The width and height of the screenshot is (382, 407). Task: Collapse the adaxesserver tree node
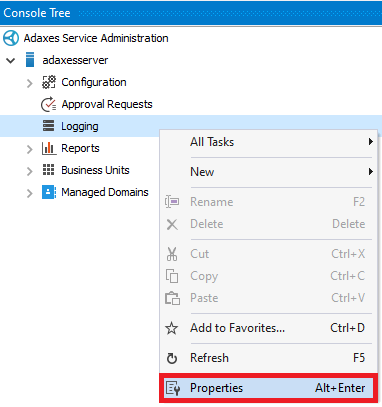click(x=11, y=61)
